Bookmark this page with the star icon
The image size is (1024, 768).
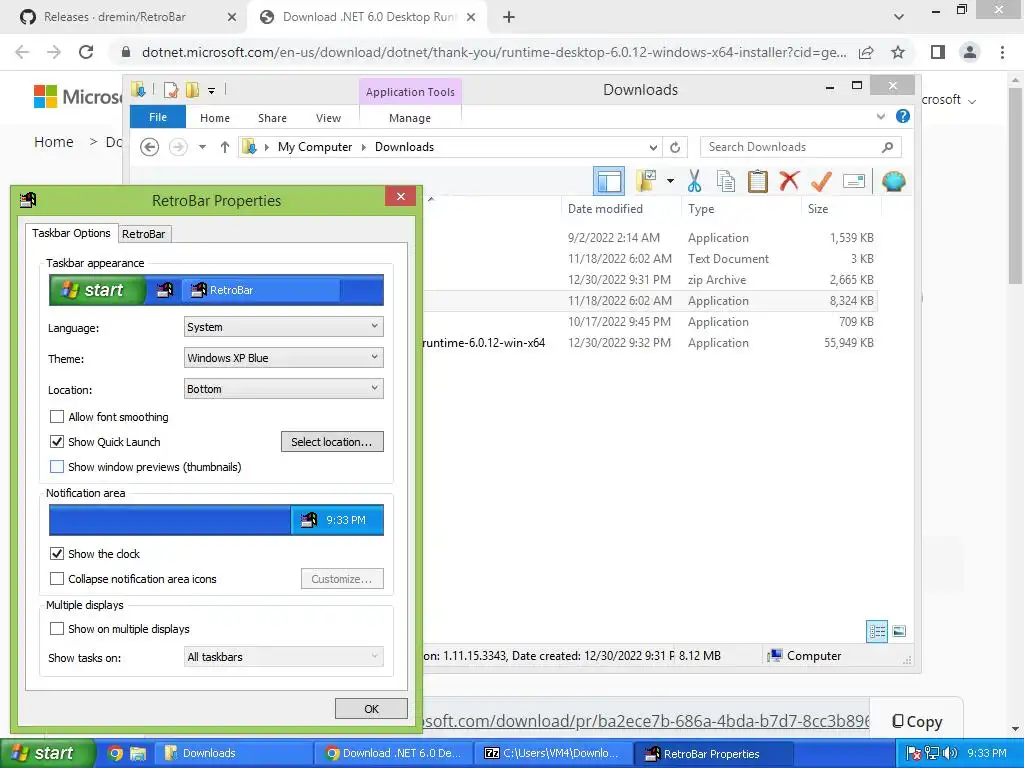898,52
